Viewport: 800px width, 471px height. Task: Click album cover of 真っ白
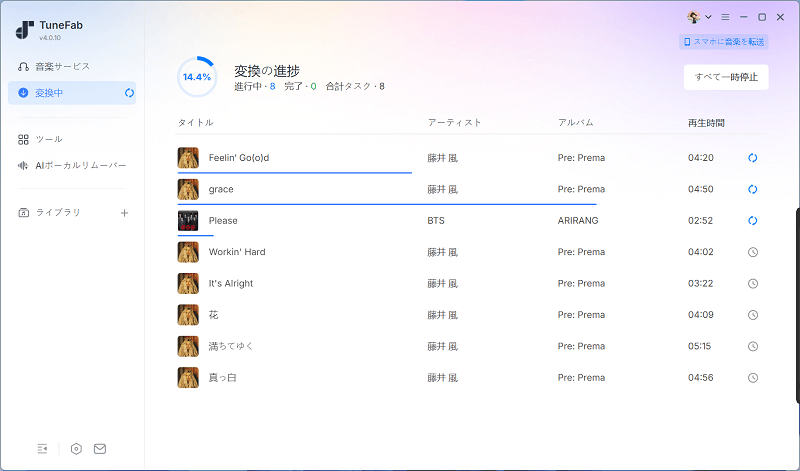click(x=188, y=378)
